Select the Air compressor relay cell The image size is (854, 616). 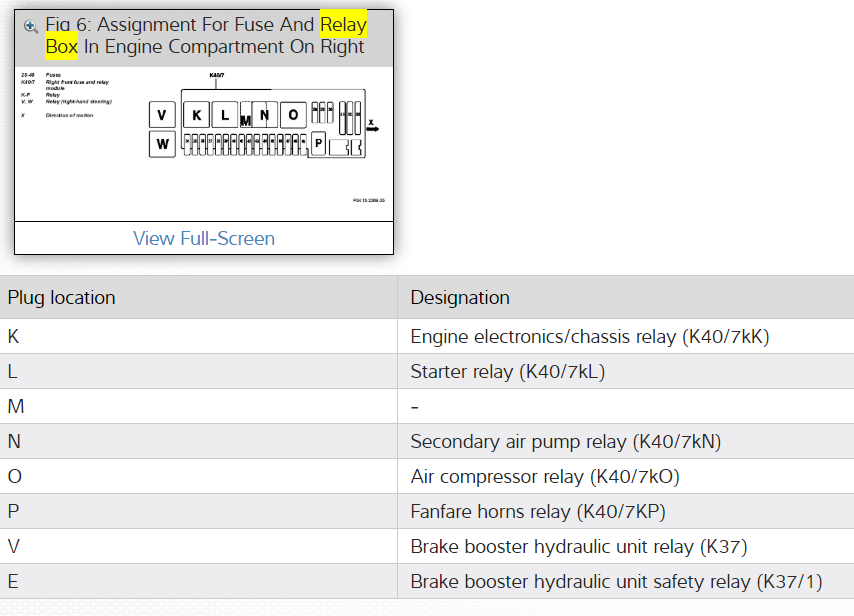coord(545,476)
